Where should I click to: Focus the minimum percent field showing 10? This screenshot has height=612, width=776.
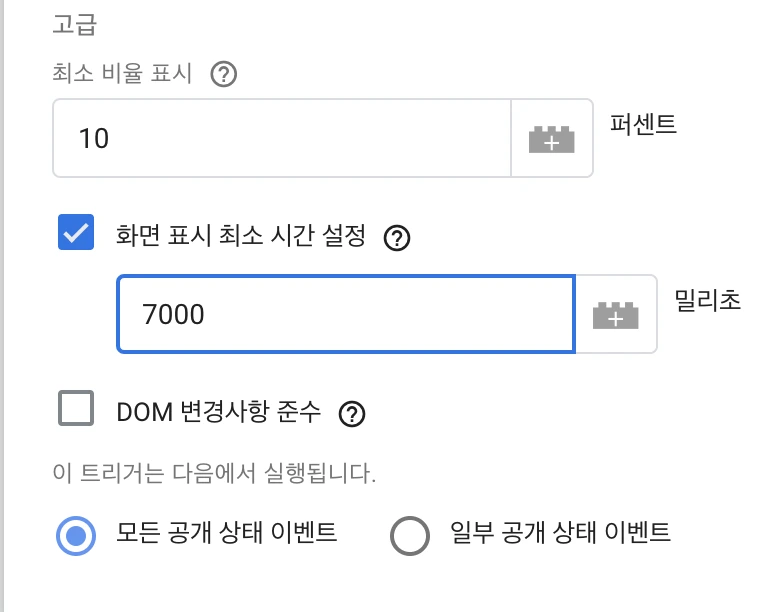click(282, 138)
